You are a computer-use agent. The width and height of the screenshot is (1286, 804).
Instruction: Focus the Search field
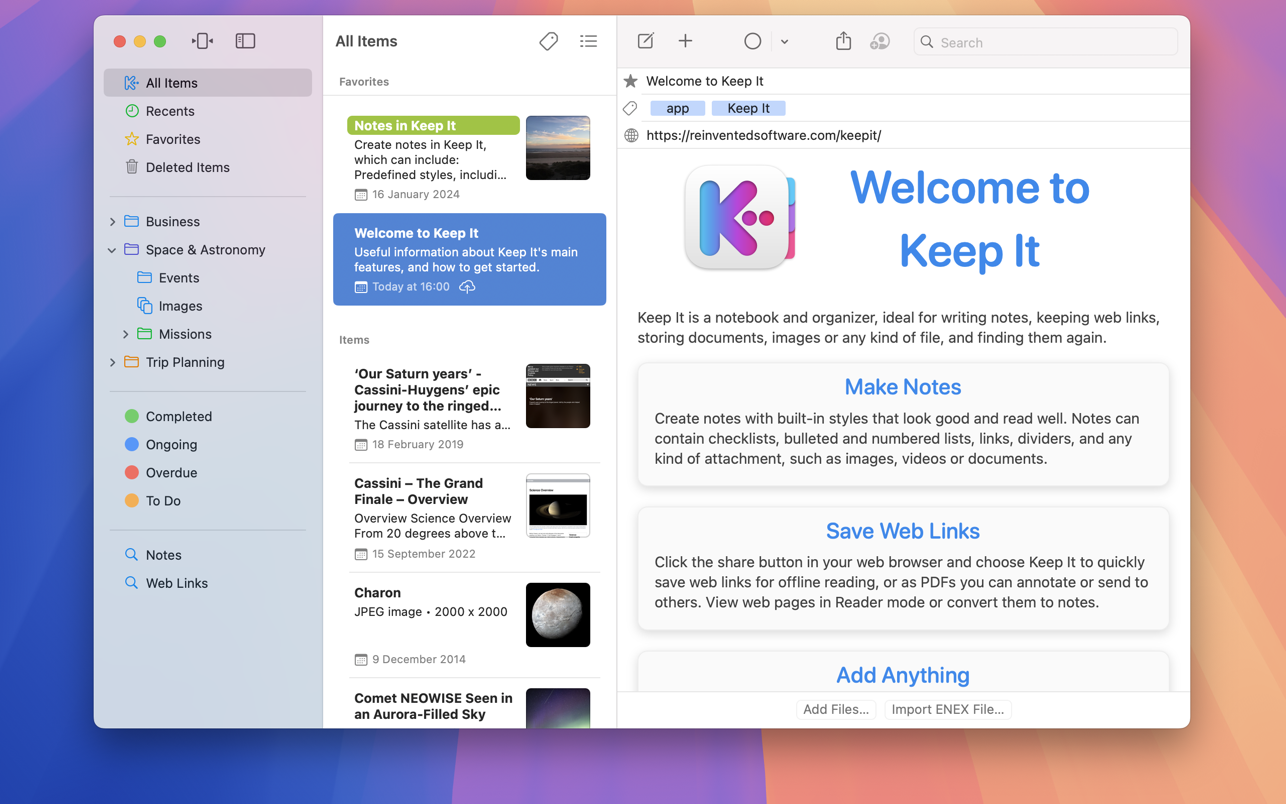1046,42
